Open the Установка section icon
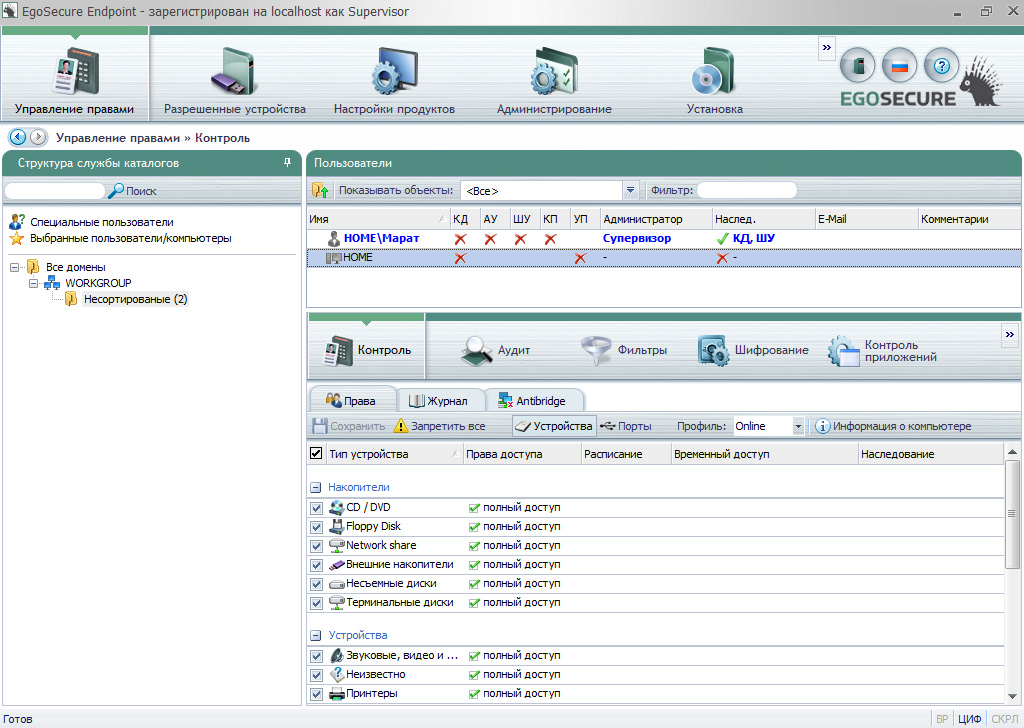Screen dimensions: 1024x728 [x=714, y=72]
